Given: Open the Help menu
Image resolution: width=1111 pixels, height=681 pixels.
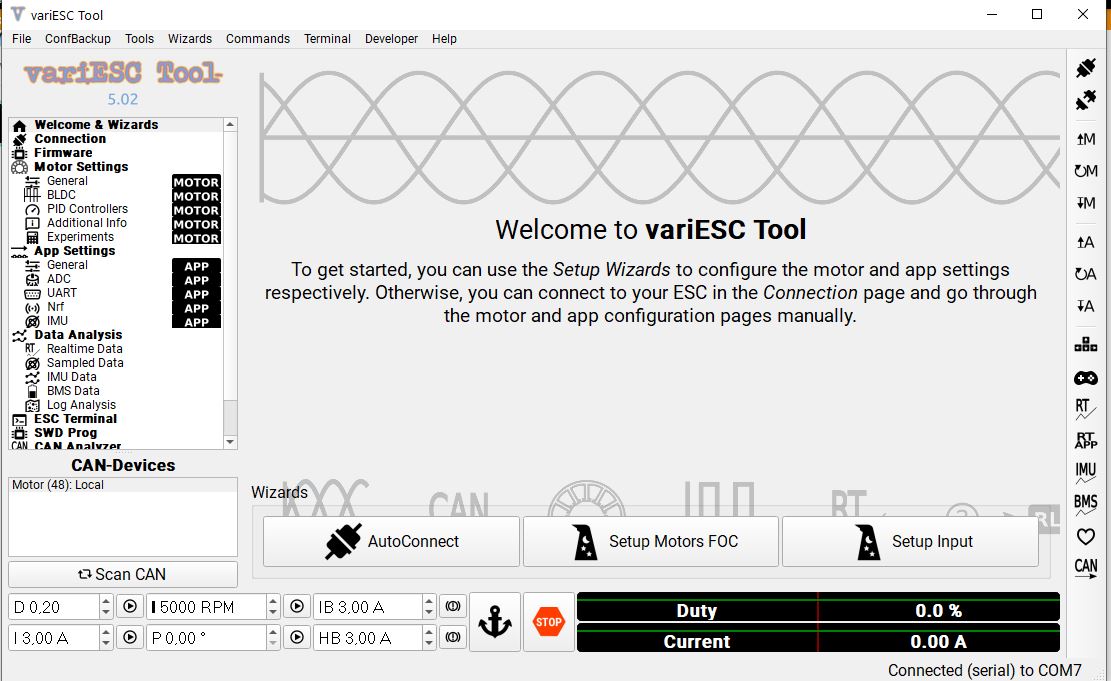Looking at the screenshot, I should pos(444,39).
